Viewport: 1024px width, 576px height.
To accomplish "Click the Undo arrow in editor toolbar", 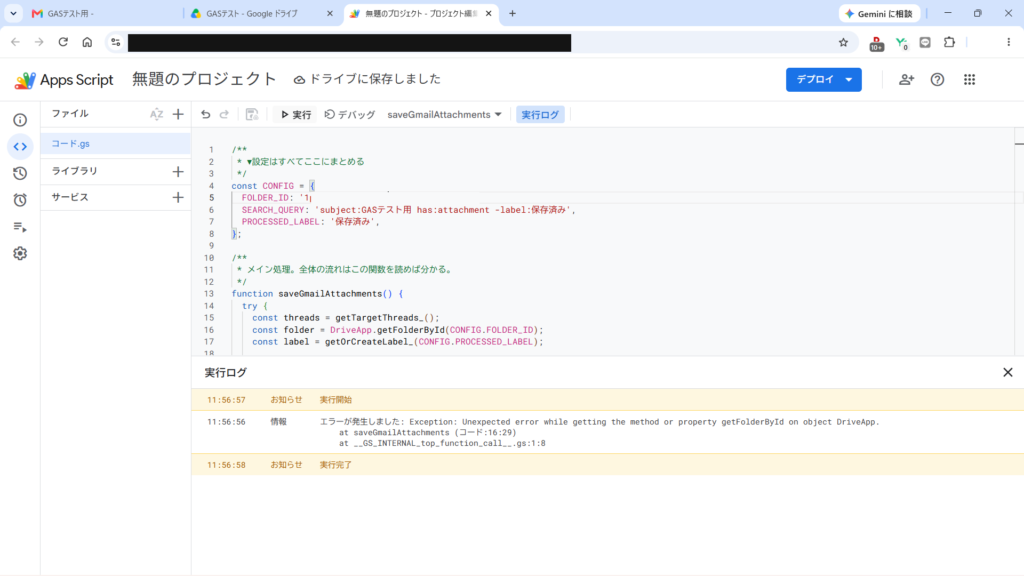I will point(206,114).
